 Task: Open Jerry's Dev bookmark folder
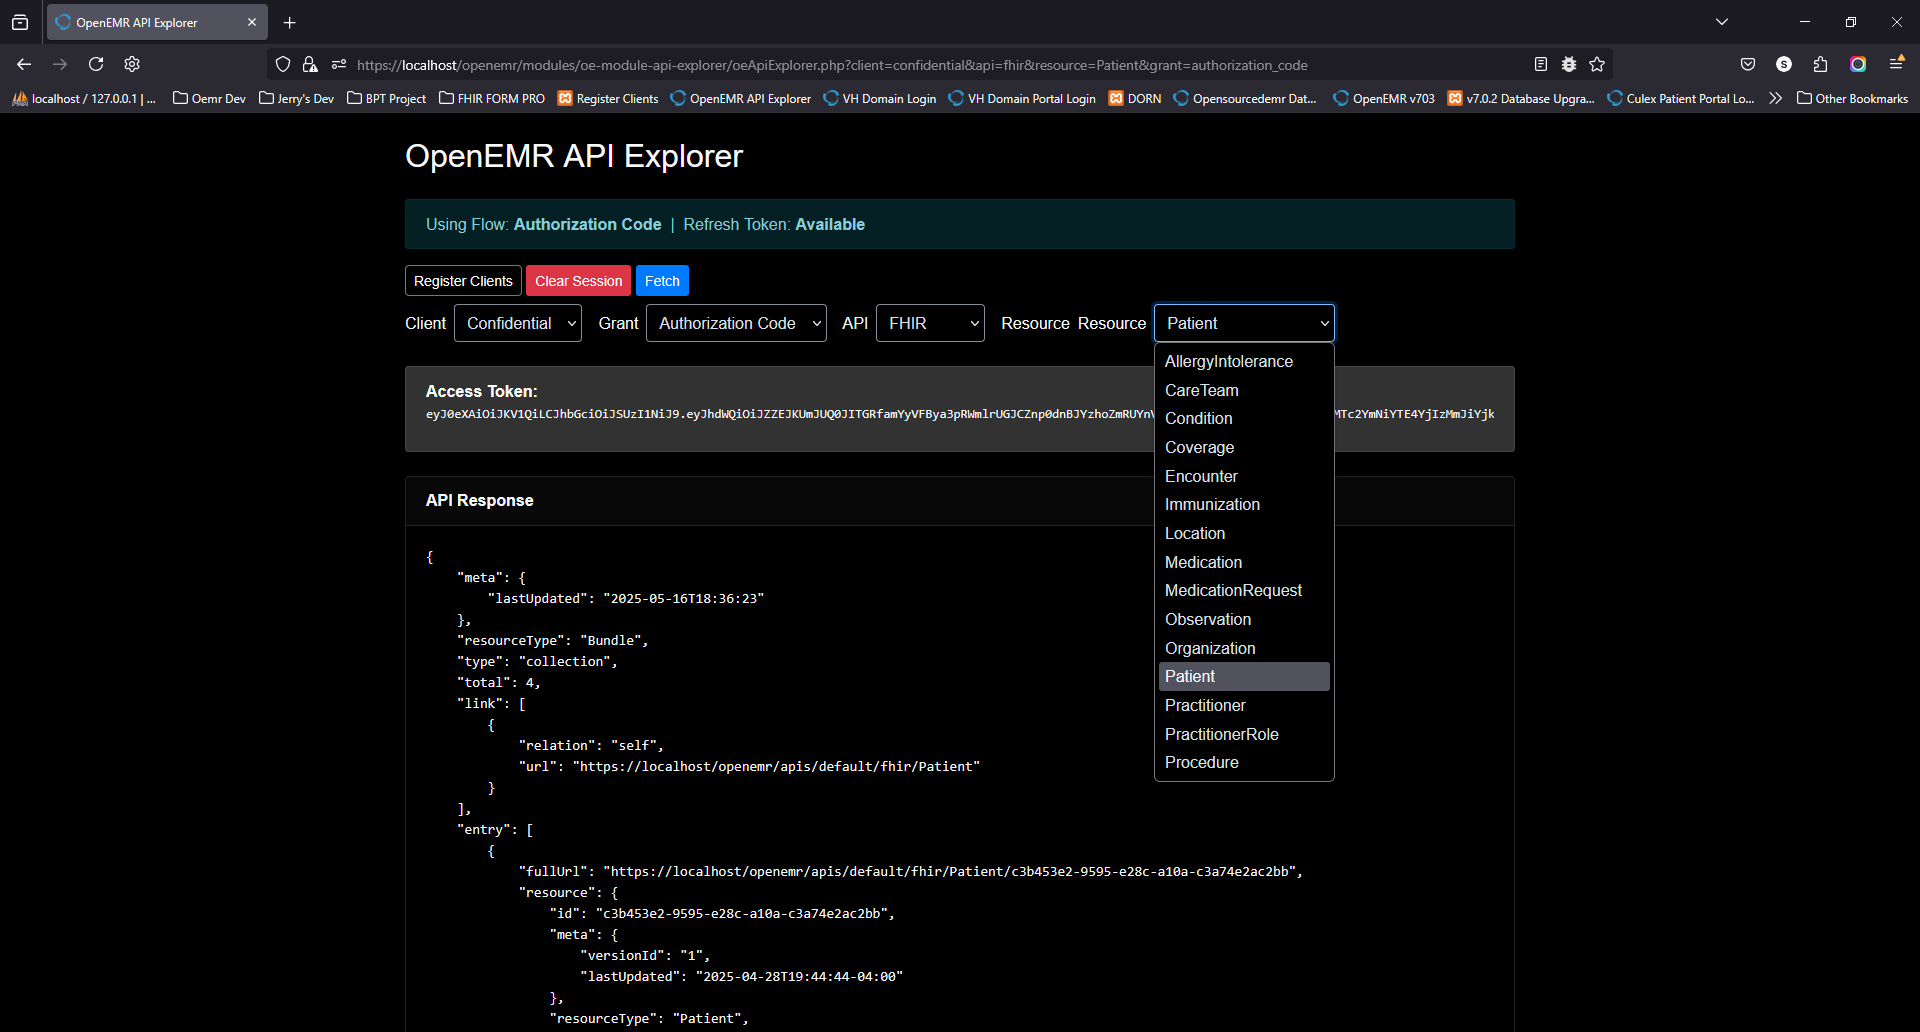point(296,98)
